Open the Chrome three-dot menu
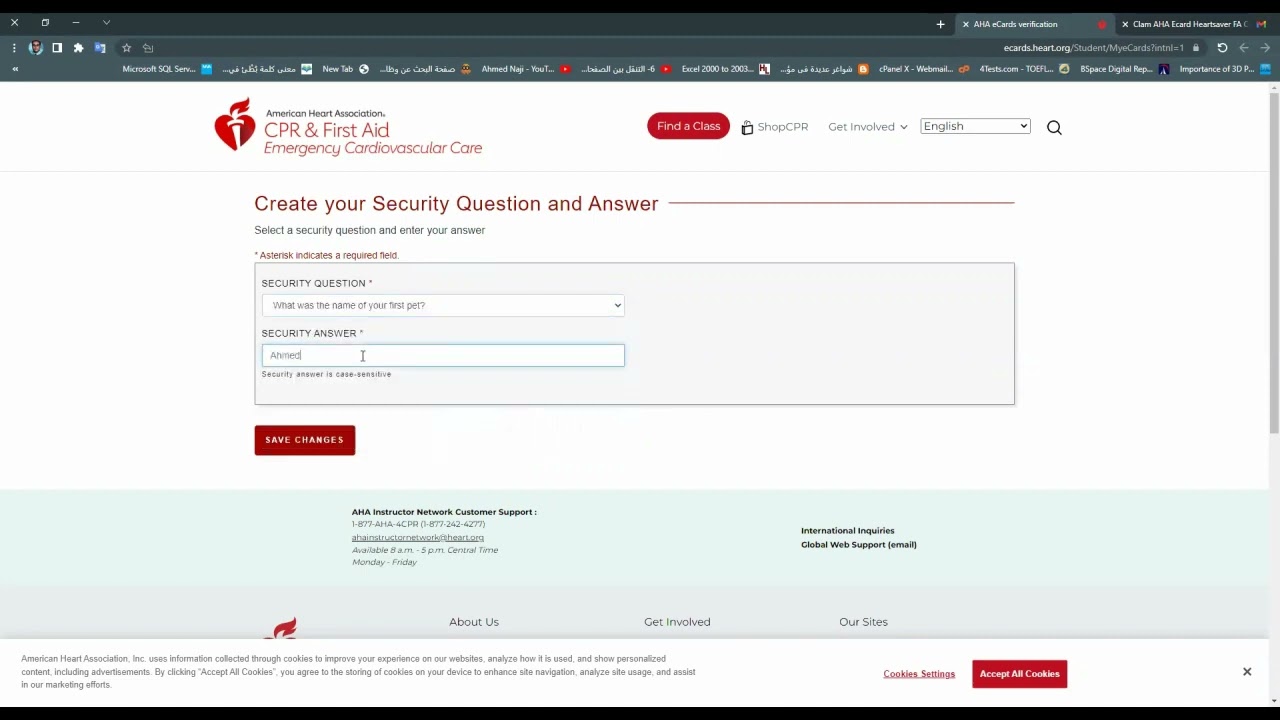Image resolution: width=1280 pixels, height=720 pixels. 14,47
